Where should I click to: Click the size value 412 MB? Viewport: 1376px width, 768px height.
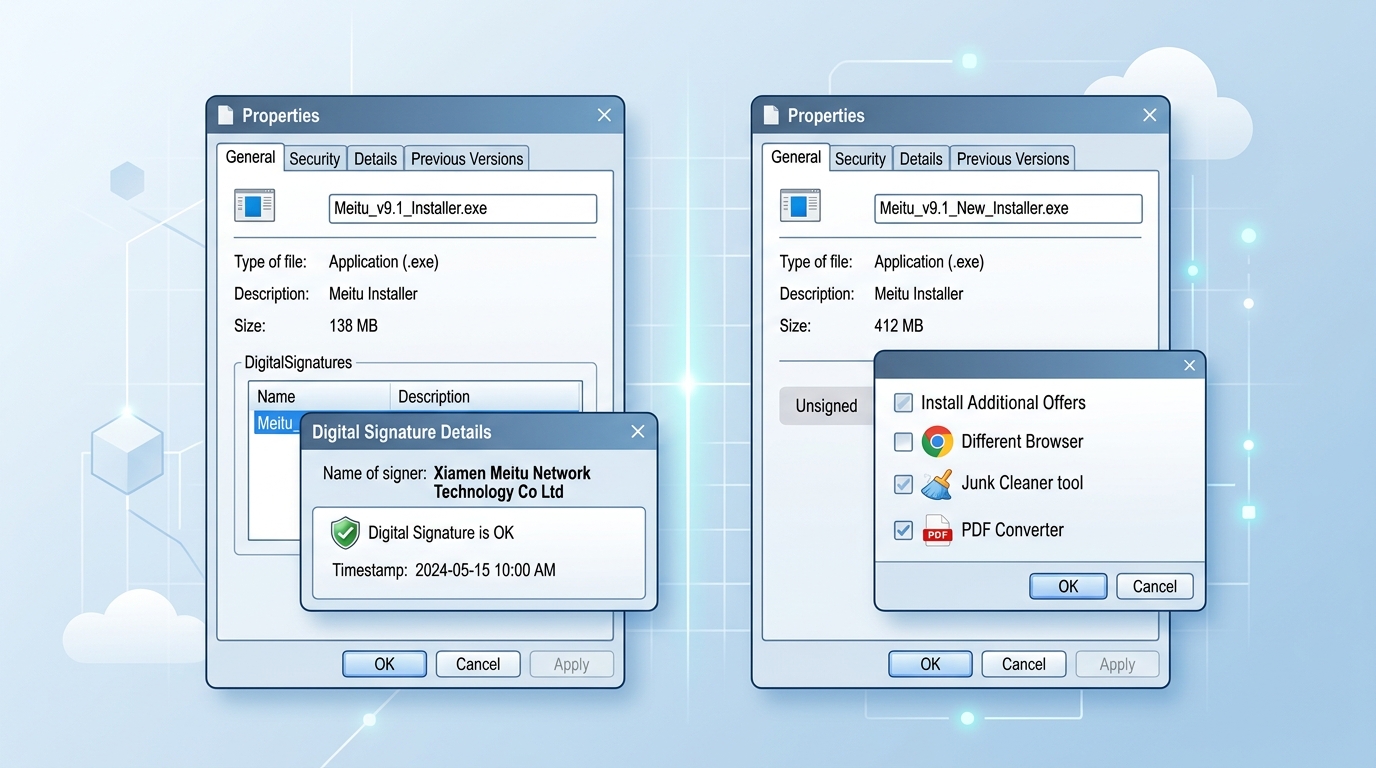(899, 326)
